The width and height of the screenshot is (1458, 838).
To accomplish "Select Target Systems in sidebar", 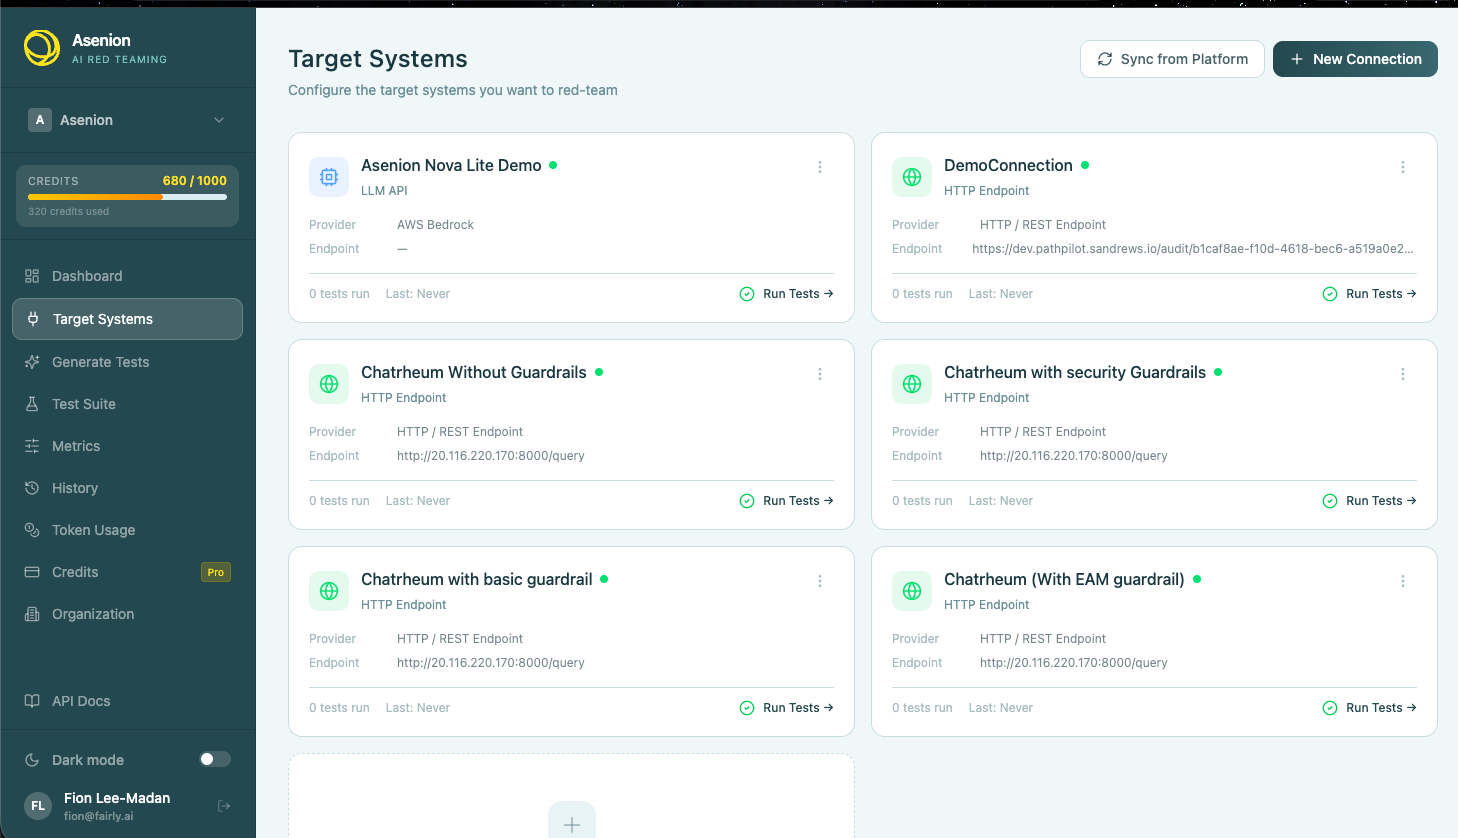I will click(x=127, y=319).
